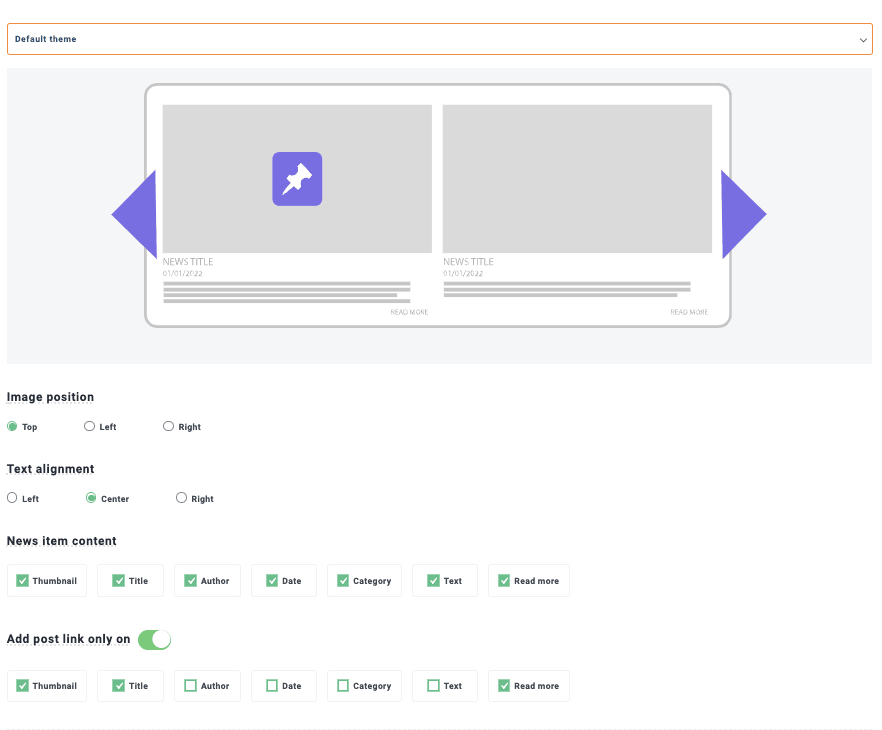Set text alignment to Right
Viewport: 882px width, 730px height.
[182, 498]
